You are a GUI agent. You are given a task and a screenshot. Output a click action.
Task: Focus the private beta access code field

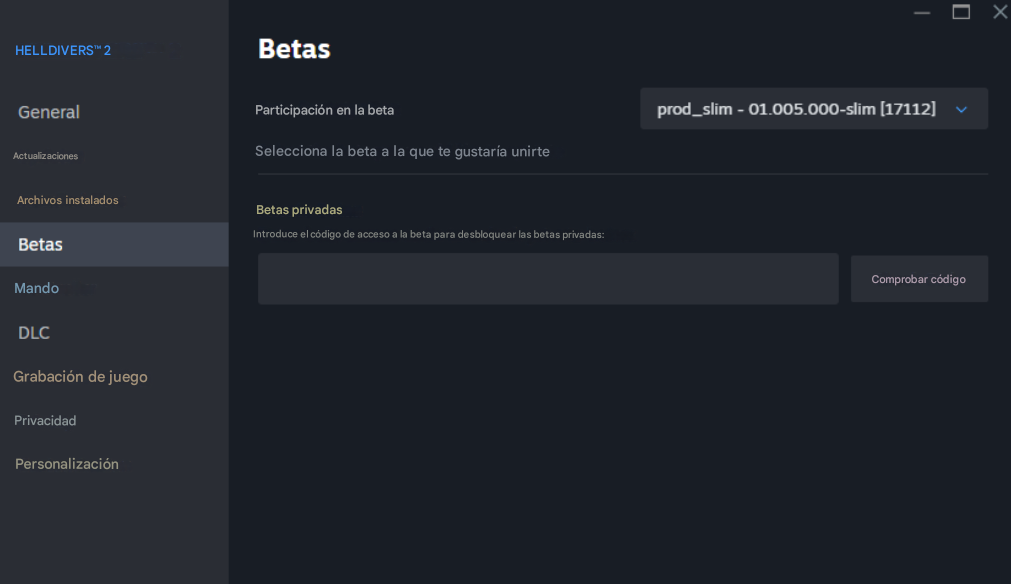[547, 279]
